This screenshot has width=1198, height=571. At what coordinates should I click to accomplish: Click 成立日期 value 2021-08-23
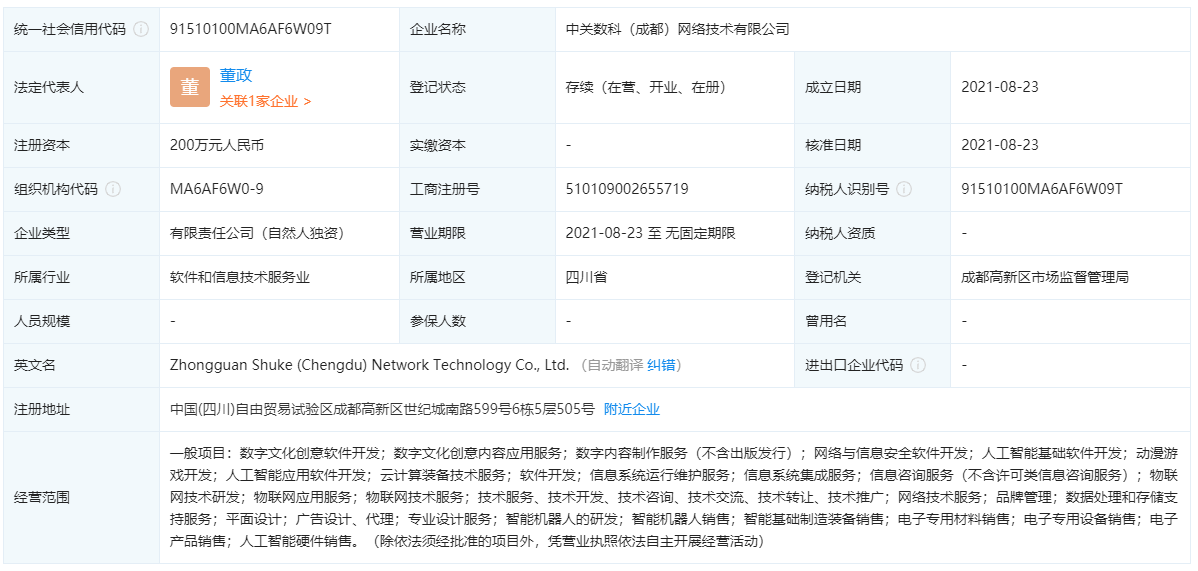click(x=1000, y=87)
